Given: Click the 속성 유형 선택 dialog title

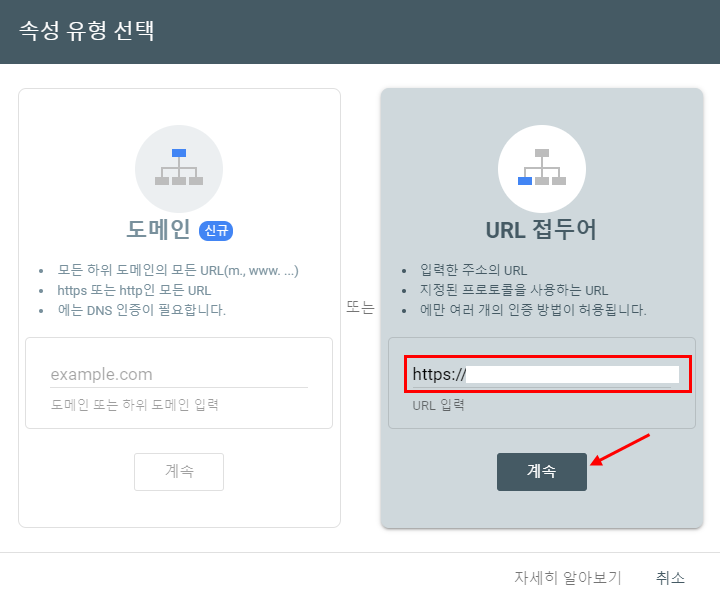Looking at the screenshot, I should pyautogui.click(x=87, y=31).
